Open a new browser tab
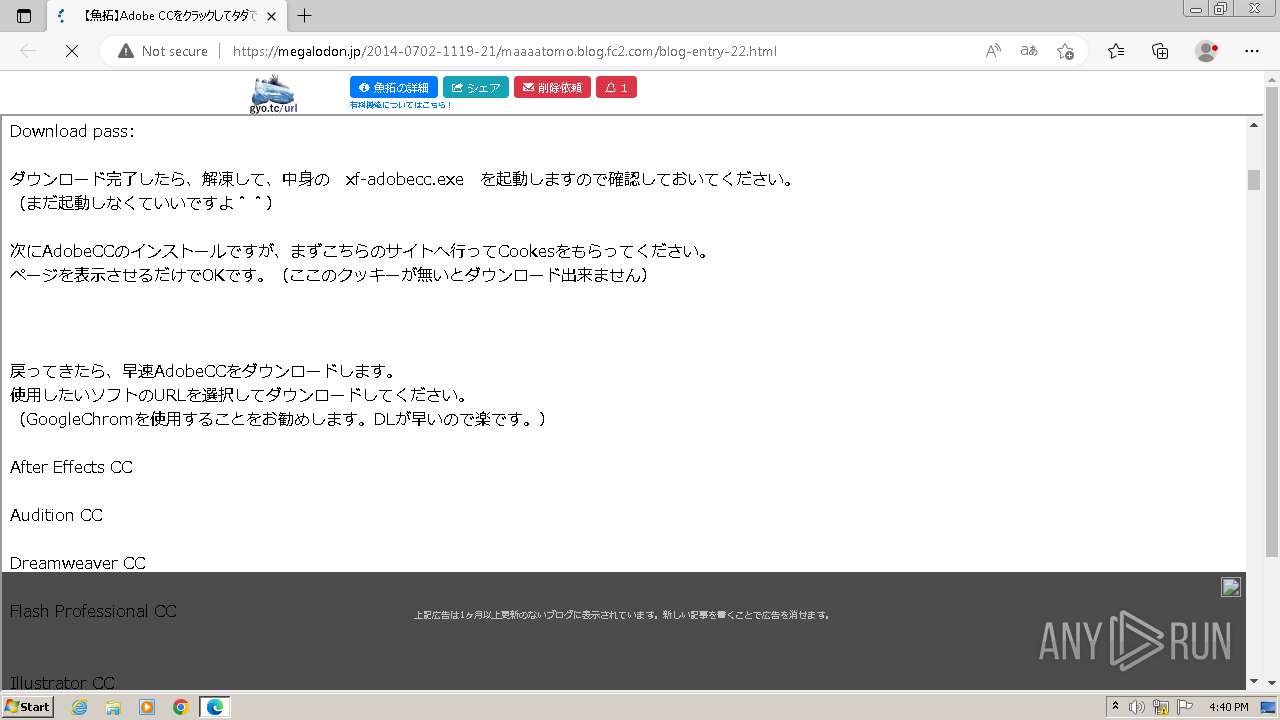 coord(305,16)
